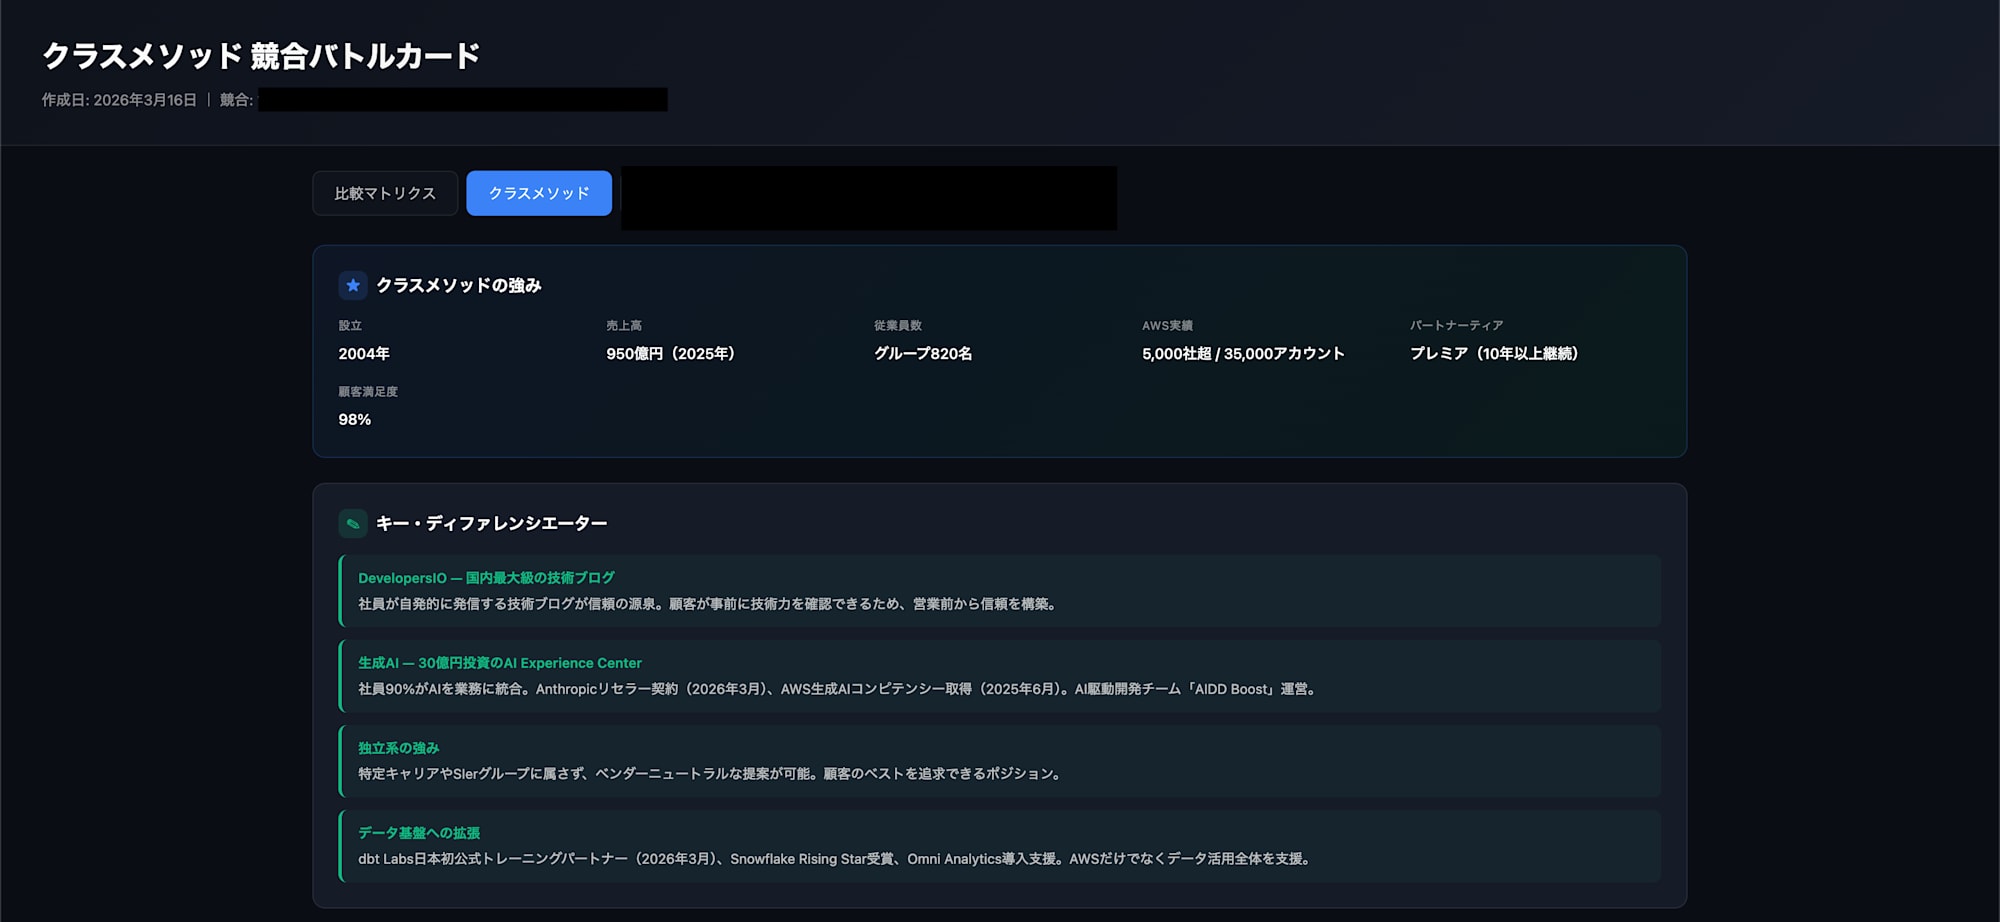Viewport: 2000px width, 922px height.
Task: Click the star icon beside クラスメソッドの強み
Action: point(352,285)
